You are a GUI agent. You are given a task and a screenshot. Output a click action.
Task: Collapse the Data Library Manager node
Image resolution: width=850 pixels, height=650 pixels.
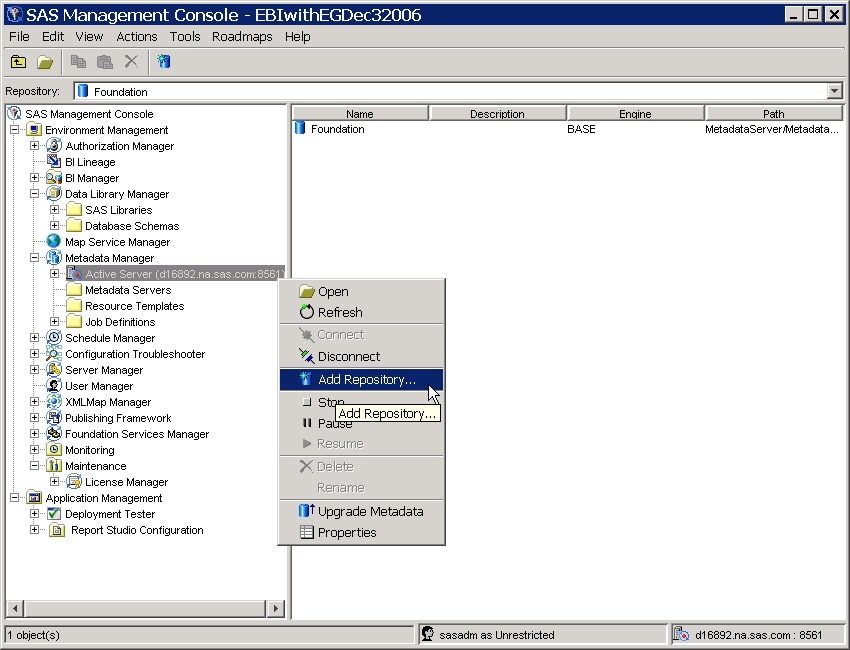35,194
